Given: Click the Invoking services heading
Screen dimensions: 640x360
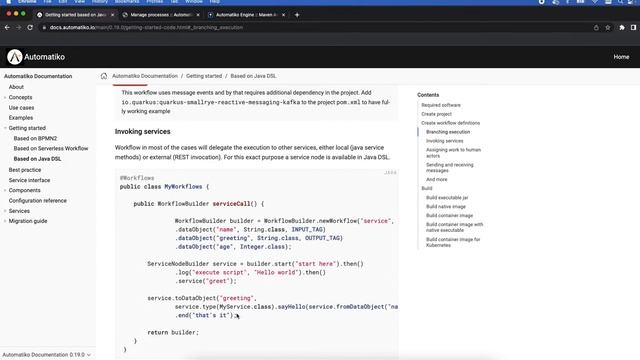Looking at the screenshot, I should [142, 131].
